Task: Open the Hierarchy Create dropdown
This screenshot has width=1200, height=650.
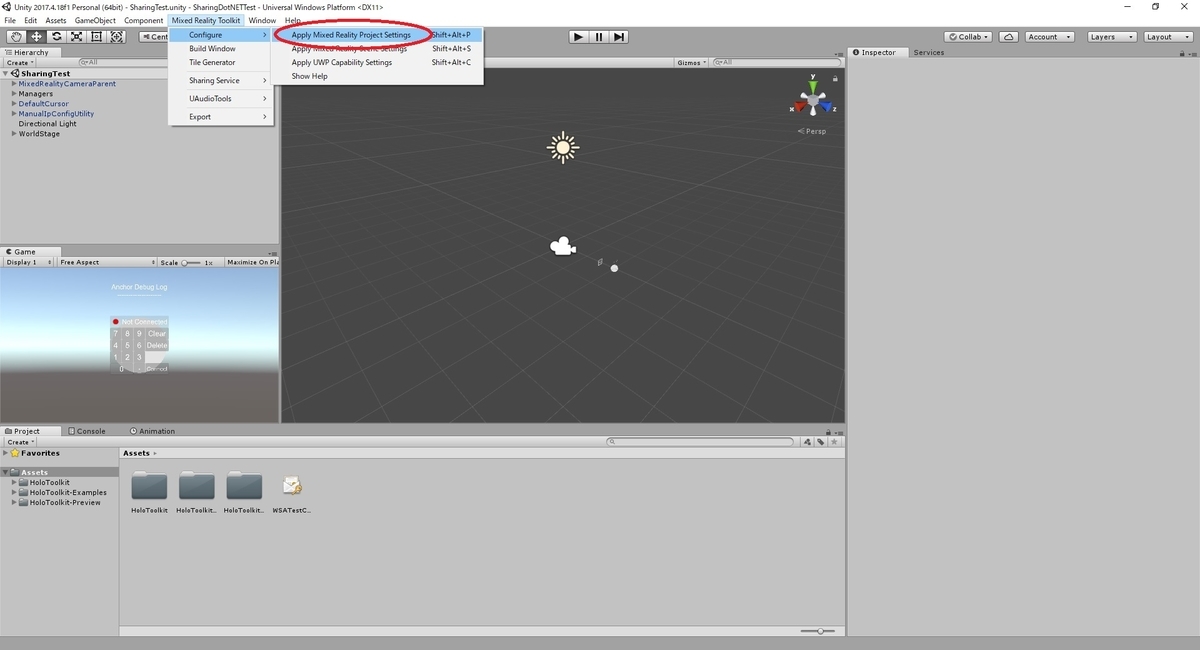Action: click(20, 62)
